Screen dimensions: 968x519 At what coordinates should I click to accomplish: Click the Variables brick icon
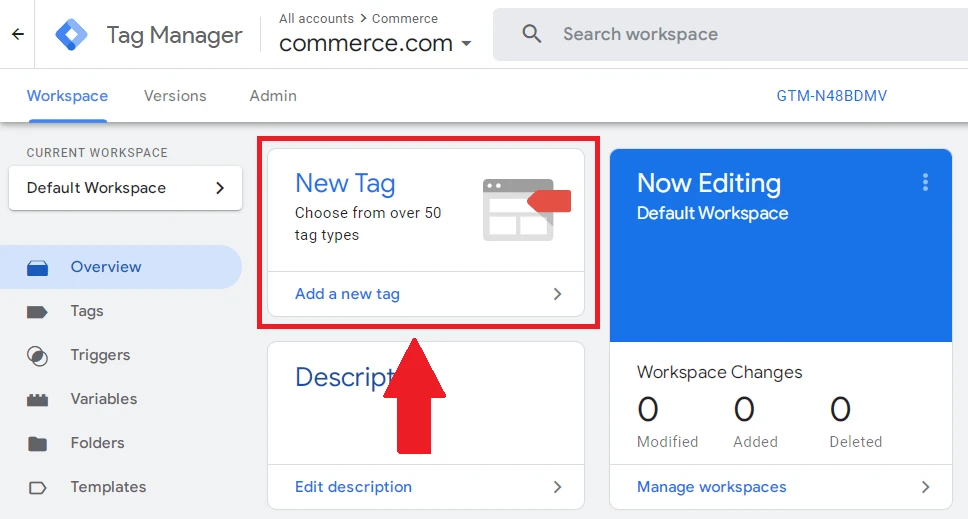37,399
